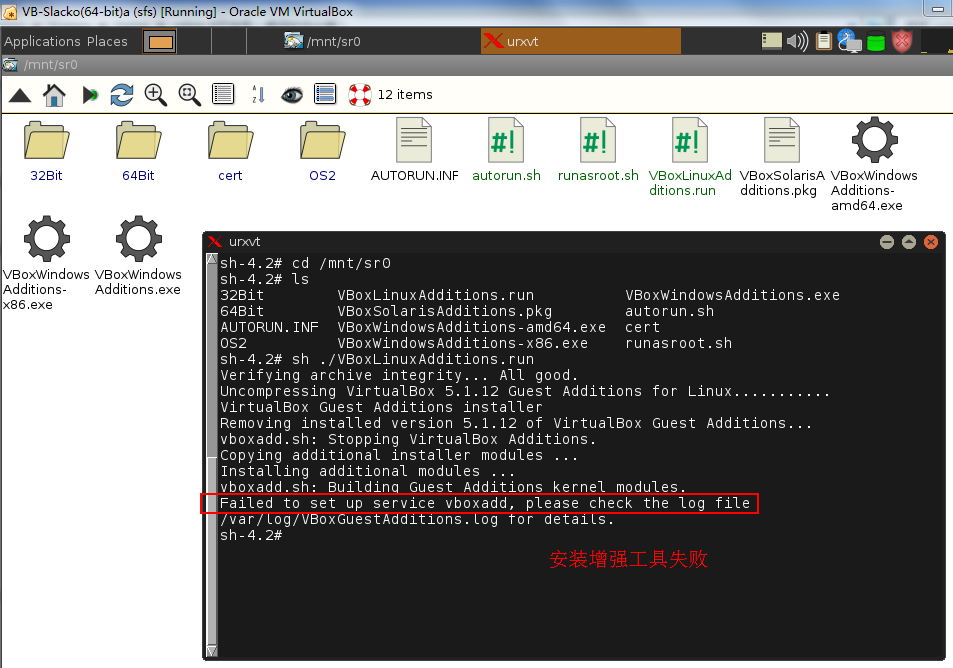The width and height of the screenshot is (953, 668).
Task: Open the Places menu
Action: [107, 41]
